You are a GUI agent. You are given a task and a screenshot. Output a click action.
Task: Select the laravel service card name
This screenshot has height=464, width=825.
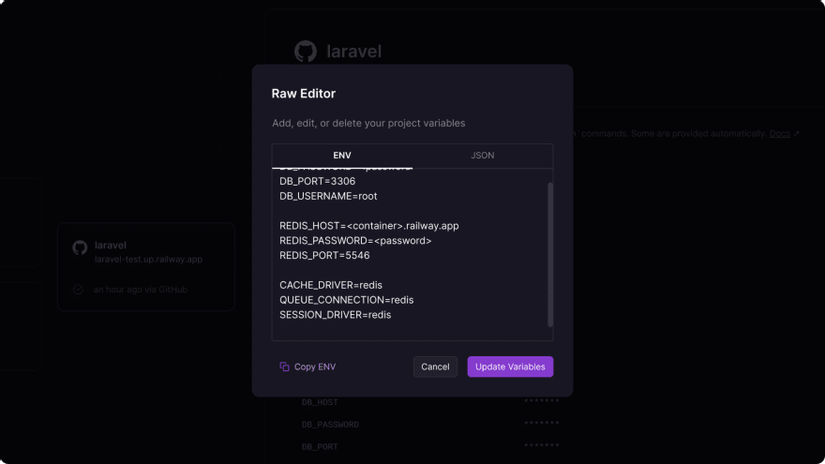(x=110, y=245)
